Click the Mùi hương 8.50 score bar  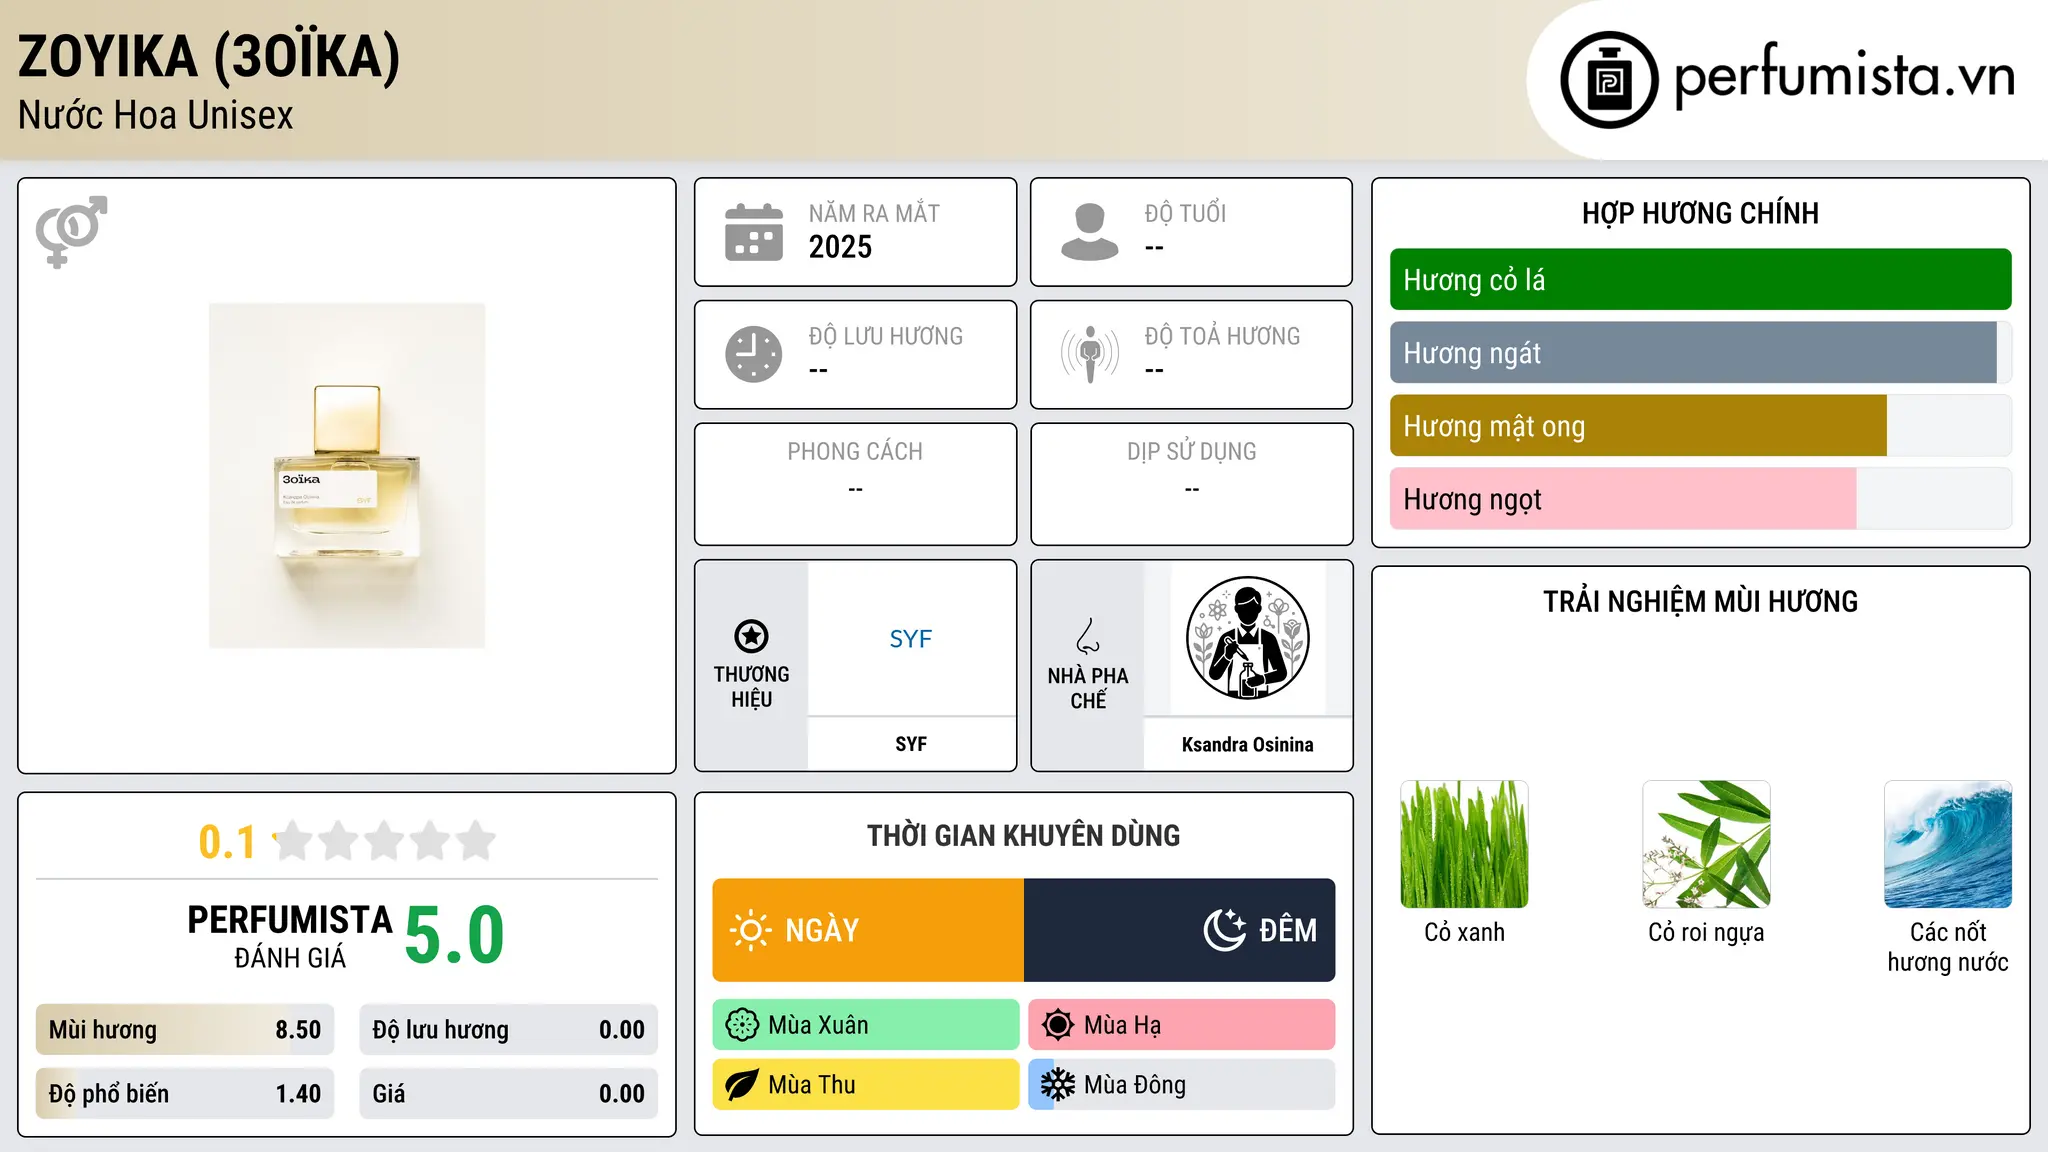click(x=185, y=1030)
